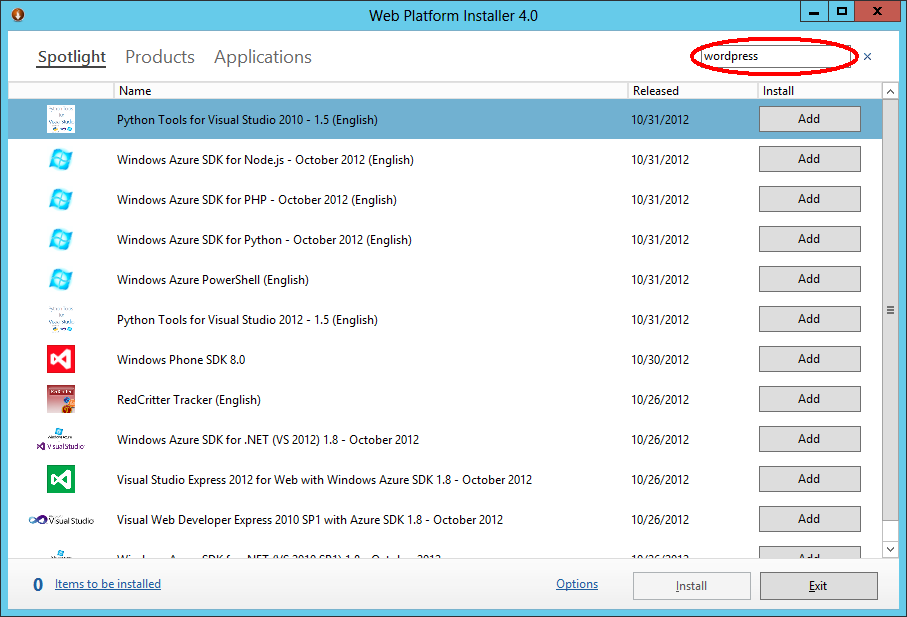The height and width of the screenshot is (617, 907).
Task: Maximize the Web Platform Installer window
Action: [x=842, y=12]
